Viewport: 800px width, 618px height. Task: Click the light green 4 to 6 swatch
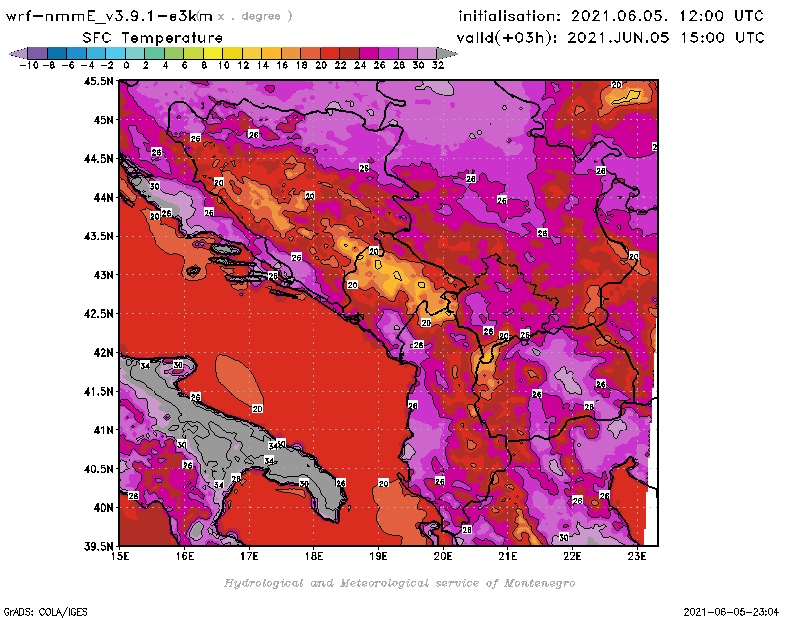173,53
